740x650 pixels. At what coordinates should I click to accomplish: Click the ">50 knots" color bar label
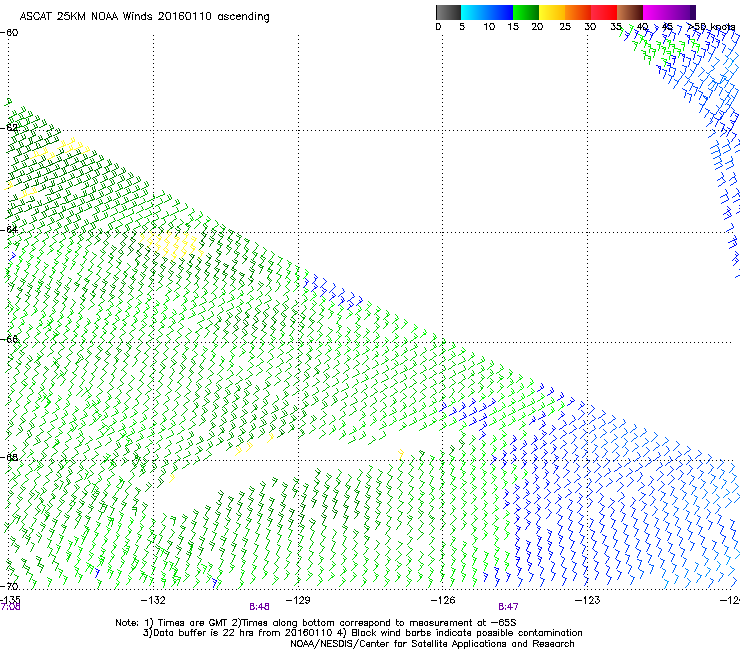pos(711,27)
